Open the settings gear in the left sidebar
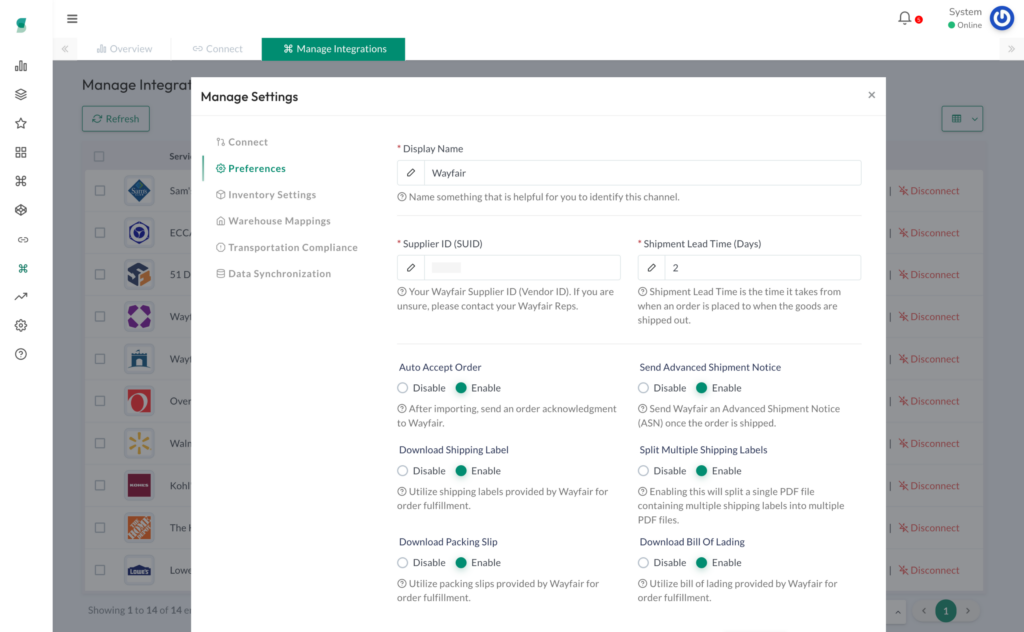This screenshot has width=1024, height=632. (21, 325)
